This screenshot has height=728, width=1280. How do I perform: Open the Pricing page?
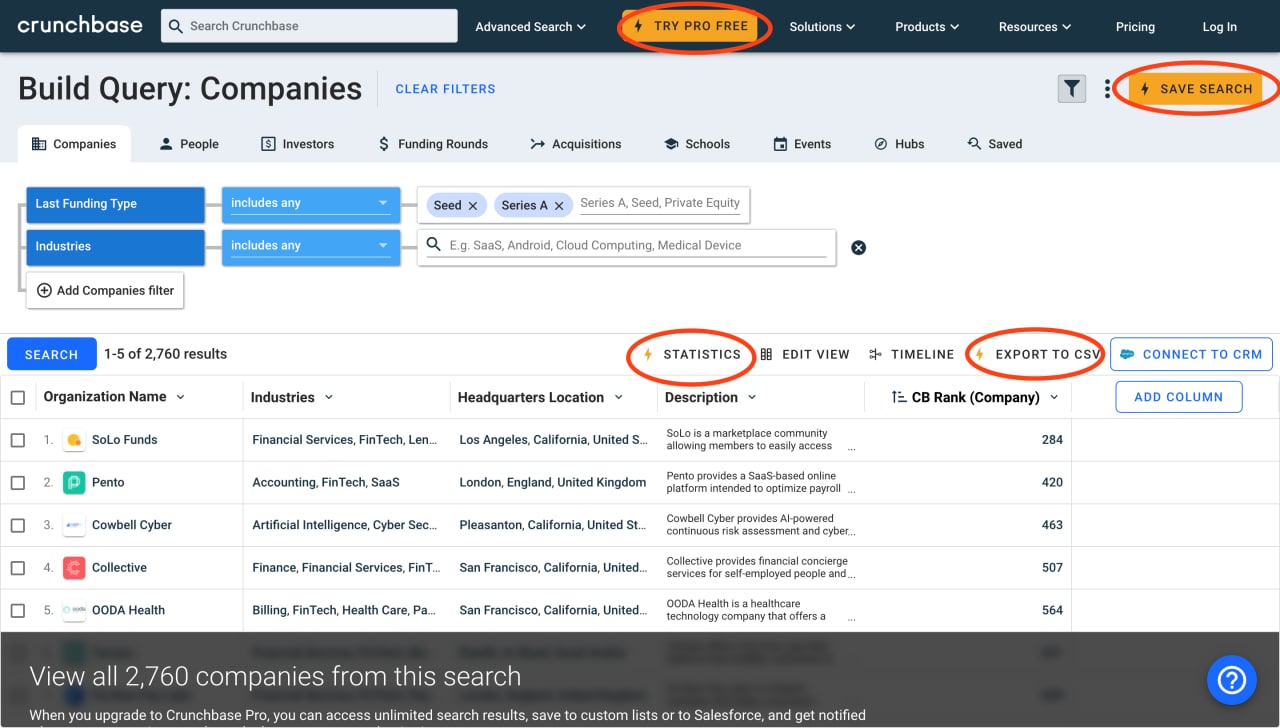(x=1135, y=27)
